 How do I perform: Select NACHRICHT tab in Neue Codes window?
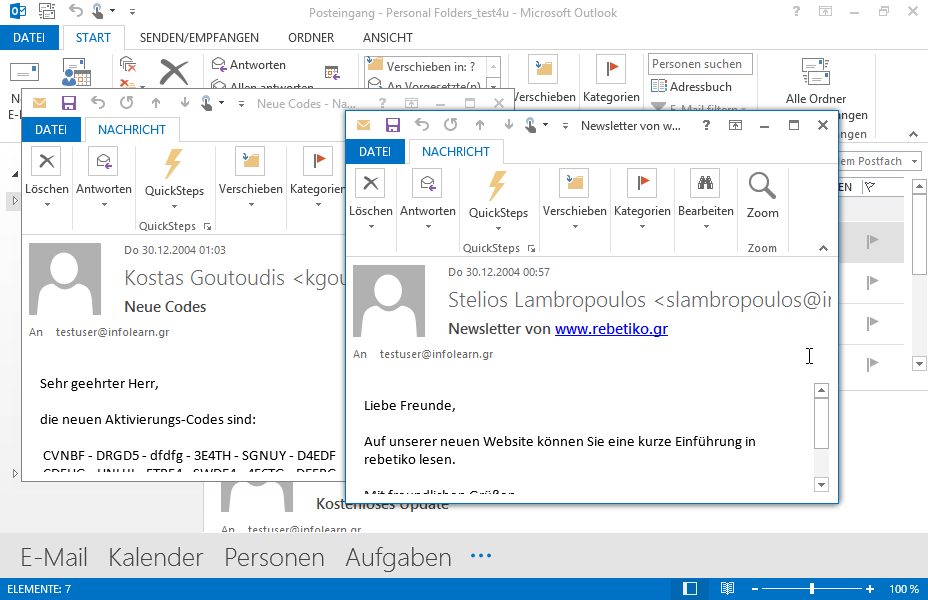tap(131, 130)
